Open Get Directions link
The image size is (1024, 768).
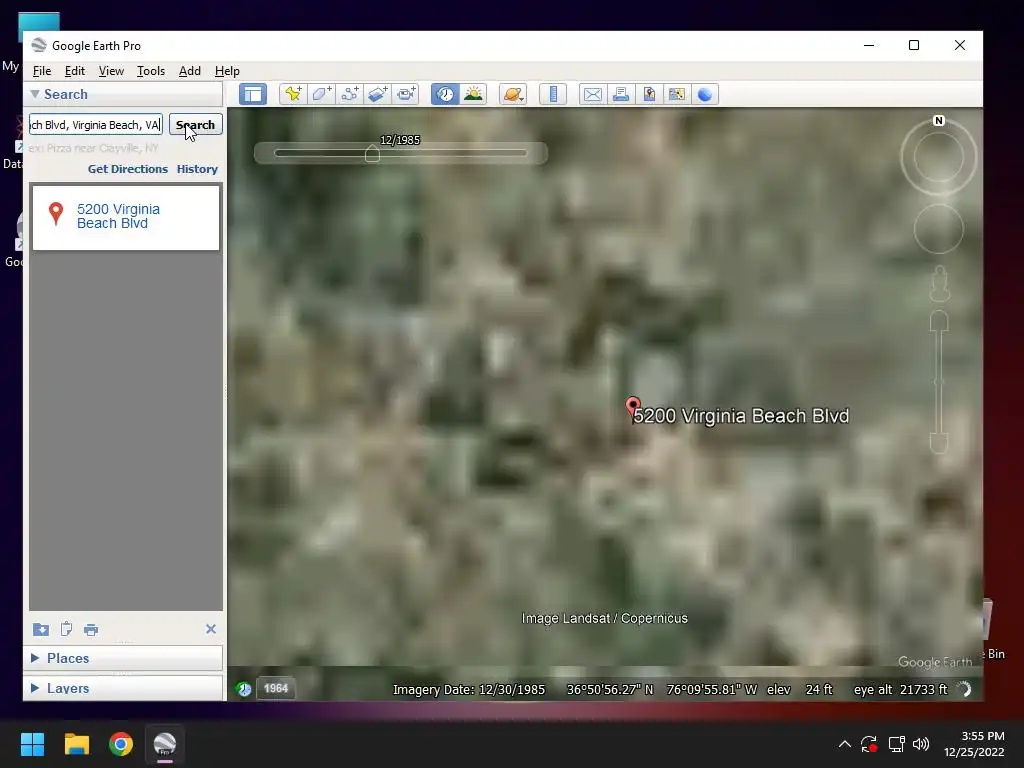pos(127,168)
